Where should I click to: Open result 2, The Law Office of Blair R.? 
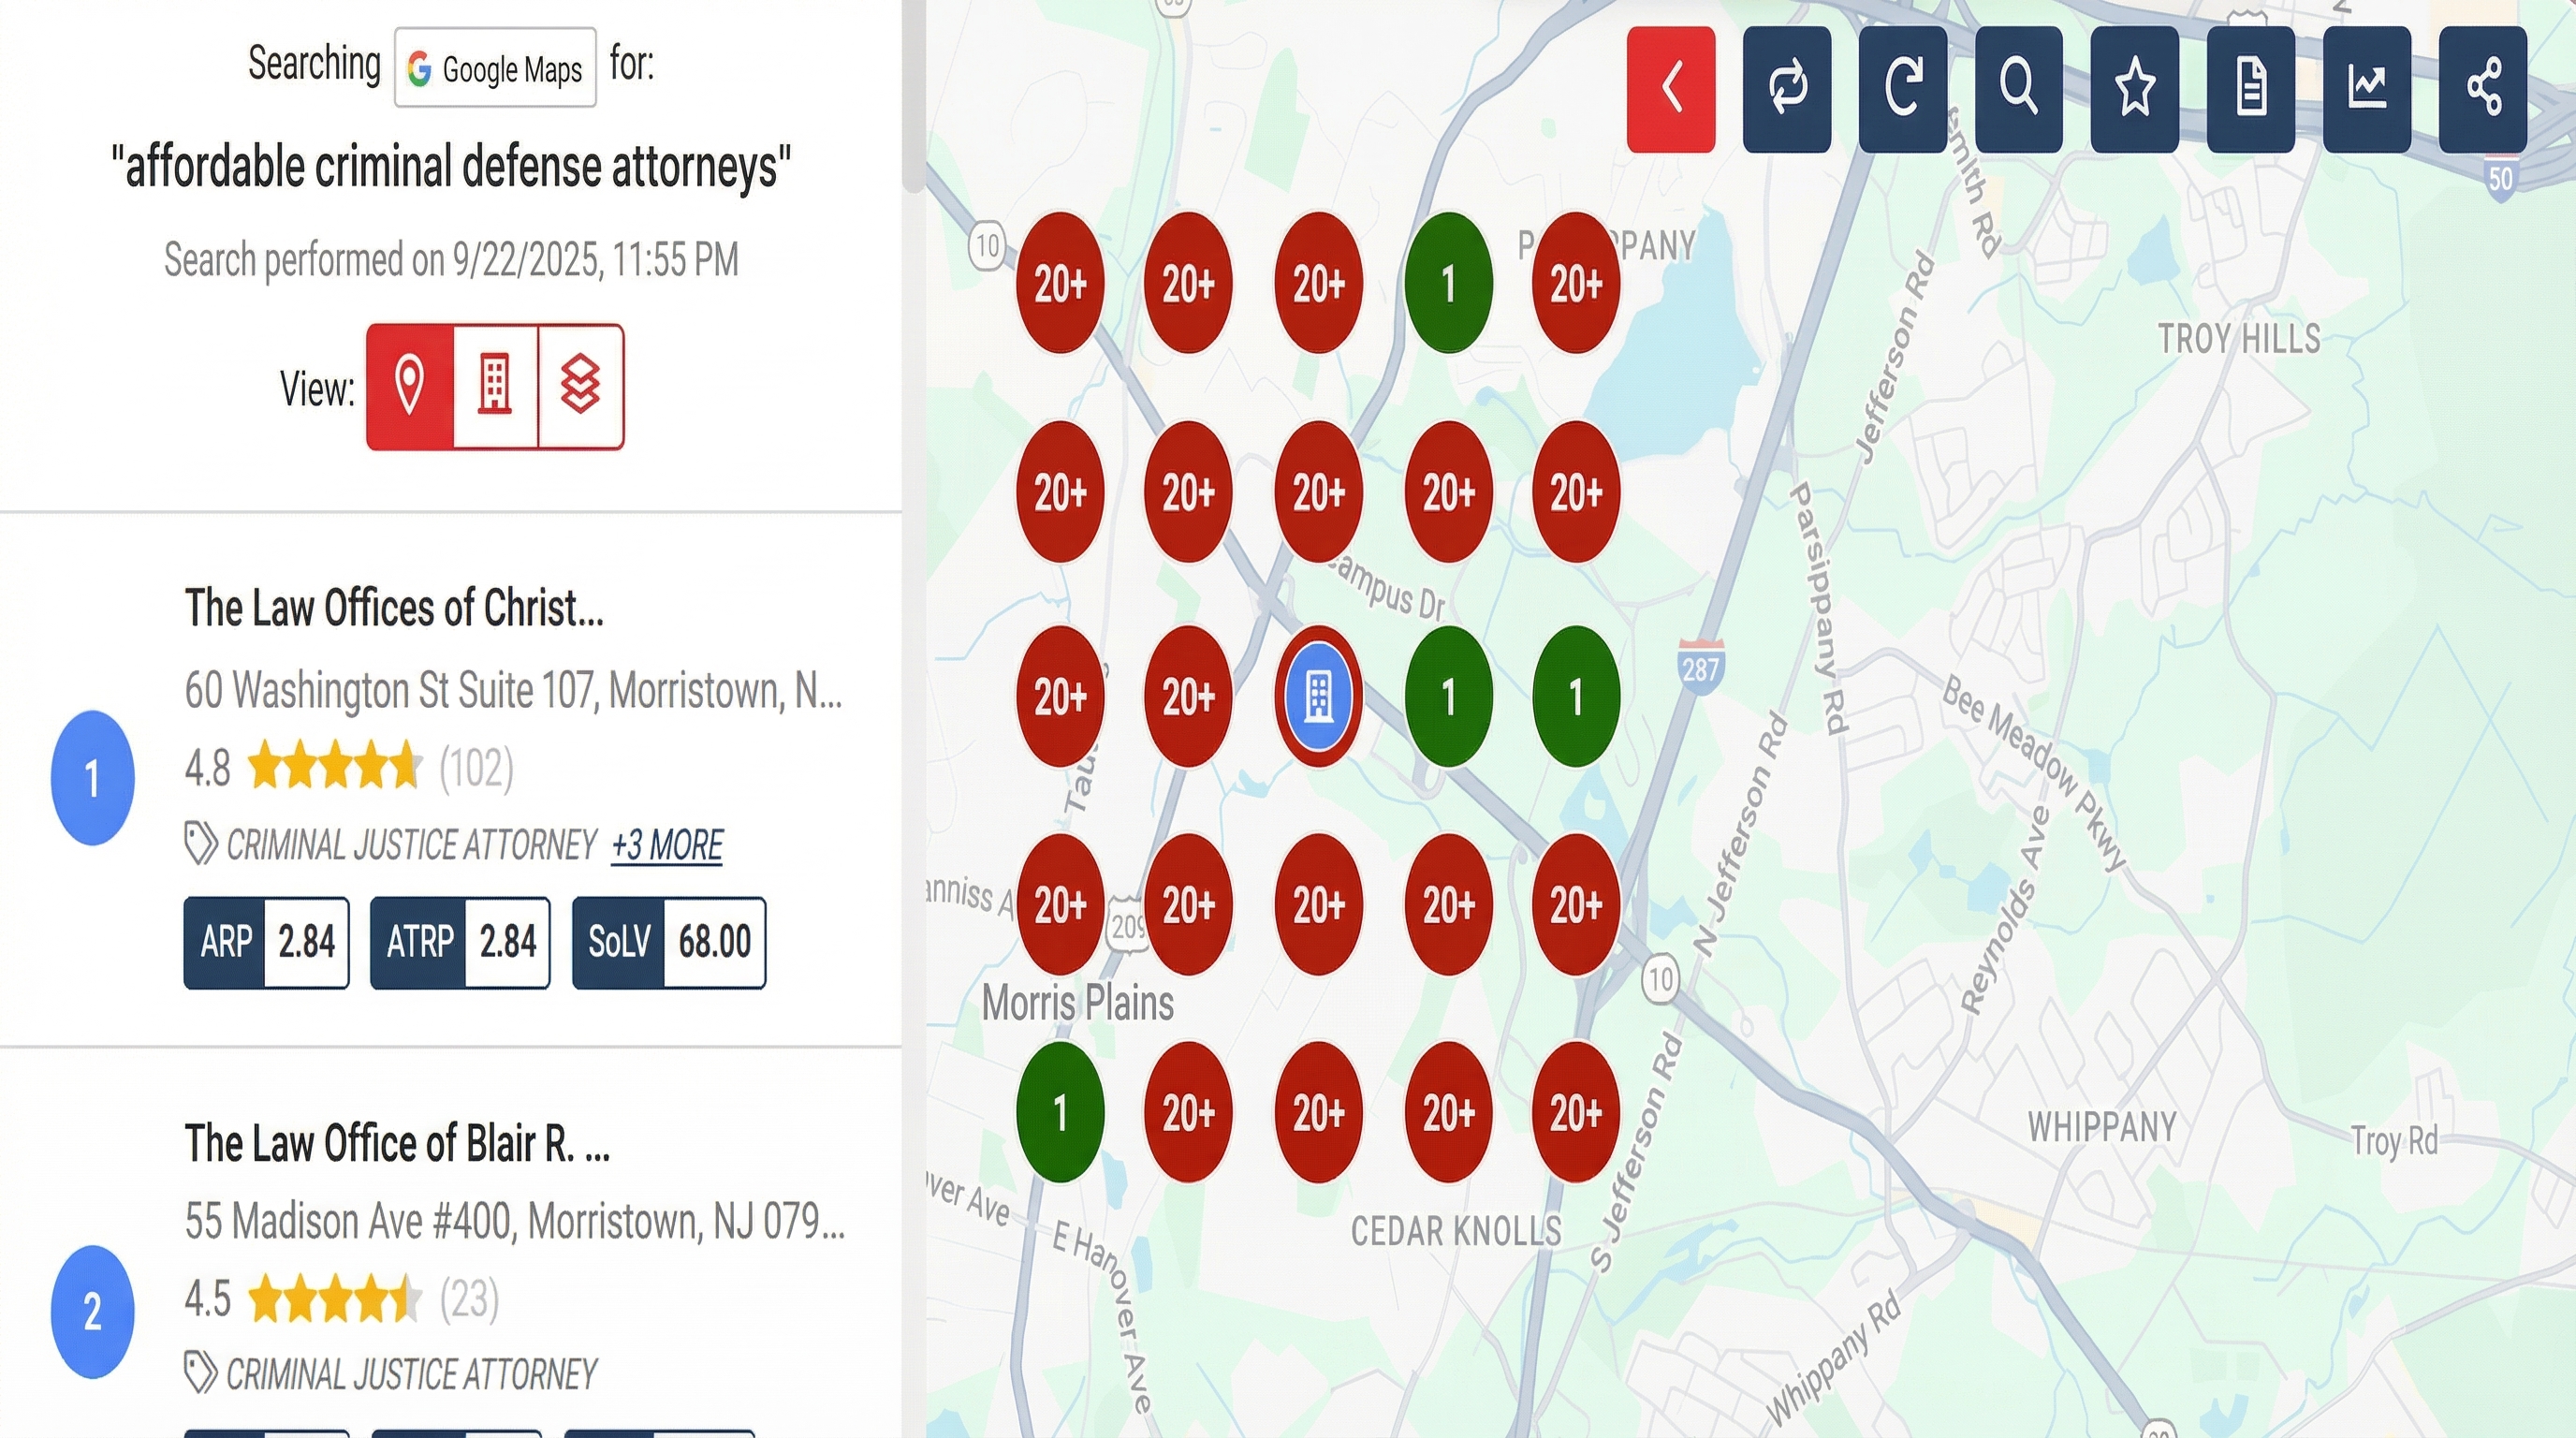click(x=398, y=1145)
